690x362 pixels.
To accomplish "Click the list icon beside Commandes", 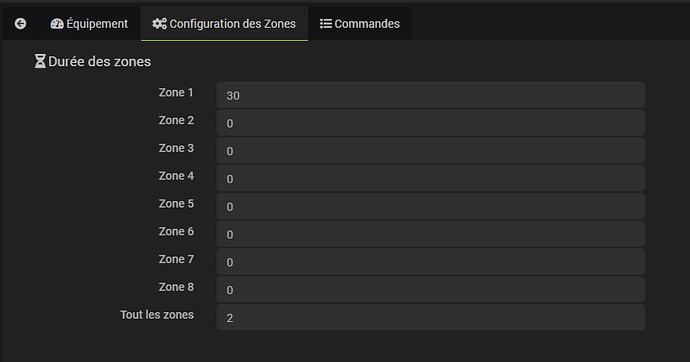I will (x=326, y=24).
